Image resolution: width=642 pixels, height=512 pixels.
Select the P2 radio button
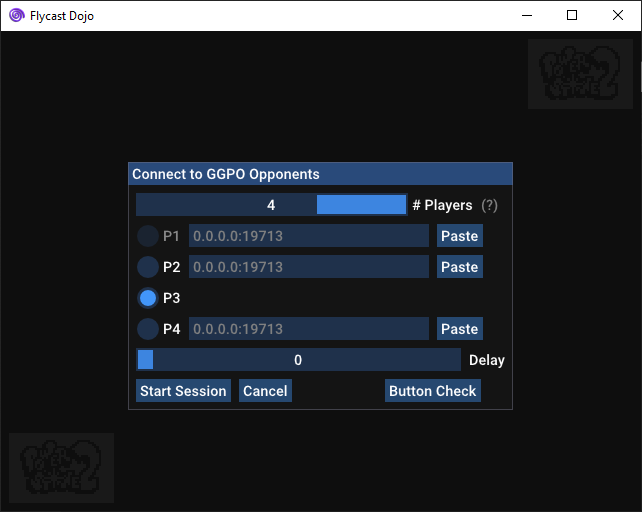[x=147, y=267]
